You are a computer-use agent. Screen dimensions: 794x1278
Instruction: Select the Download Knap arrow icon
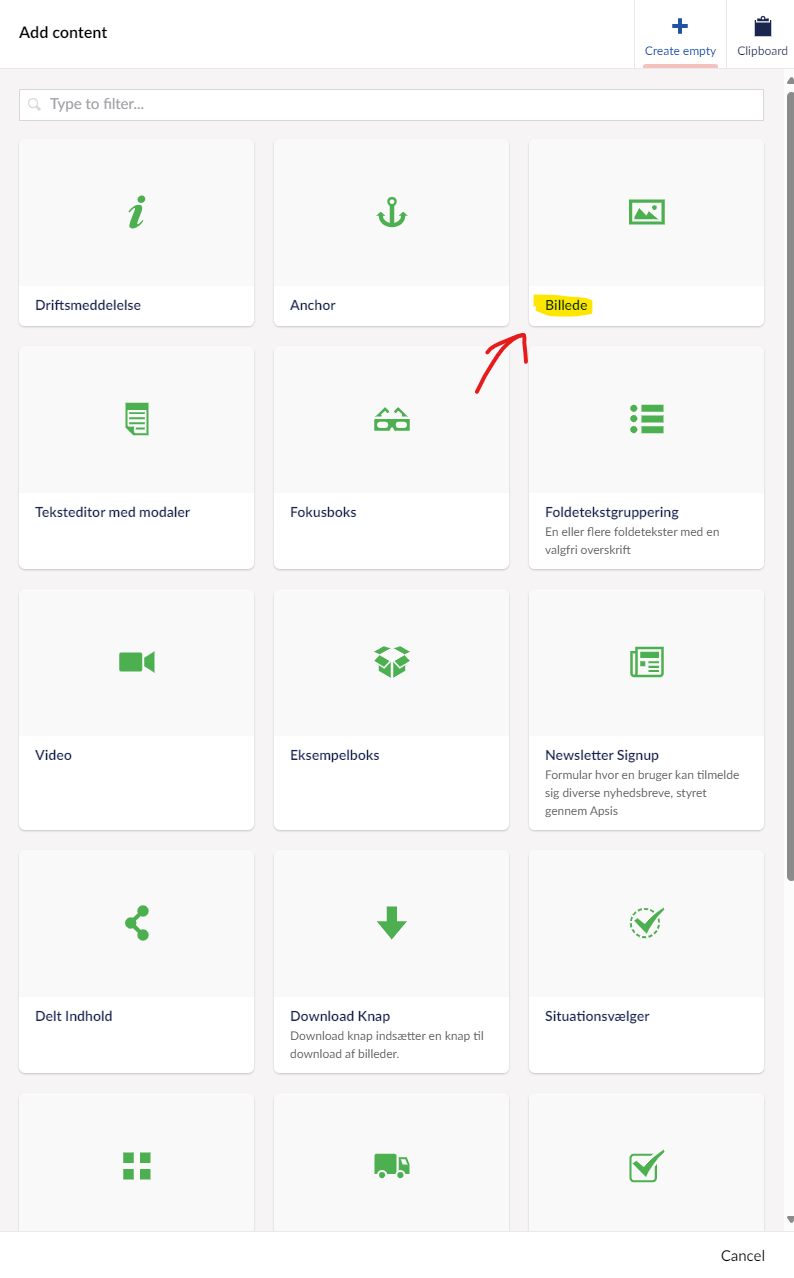click(391, 923)
